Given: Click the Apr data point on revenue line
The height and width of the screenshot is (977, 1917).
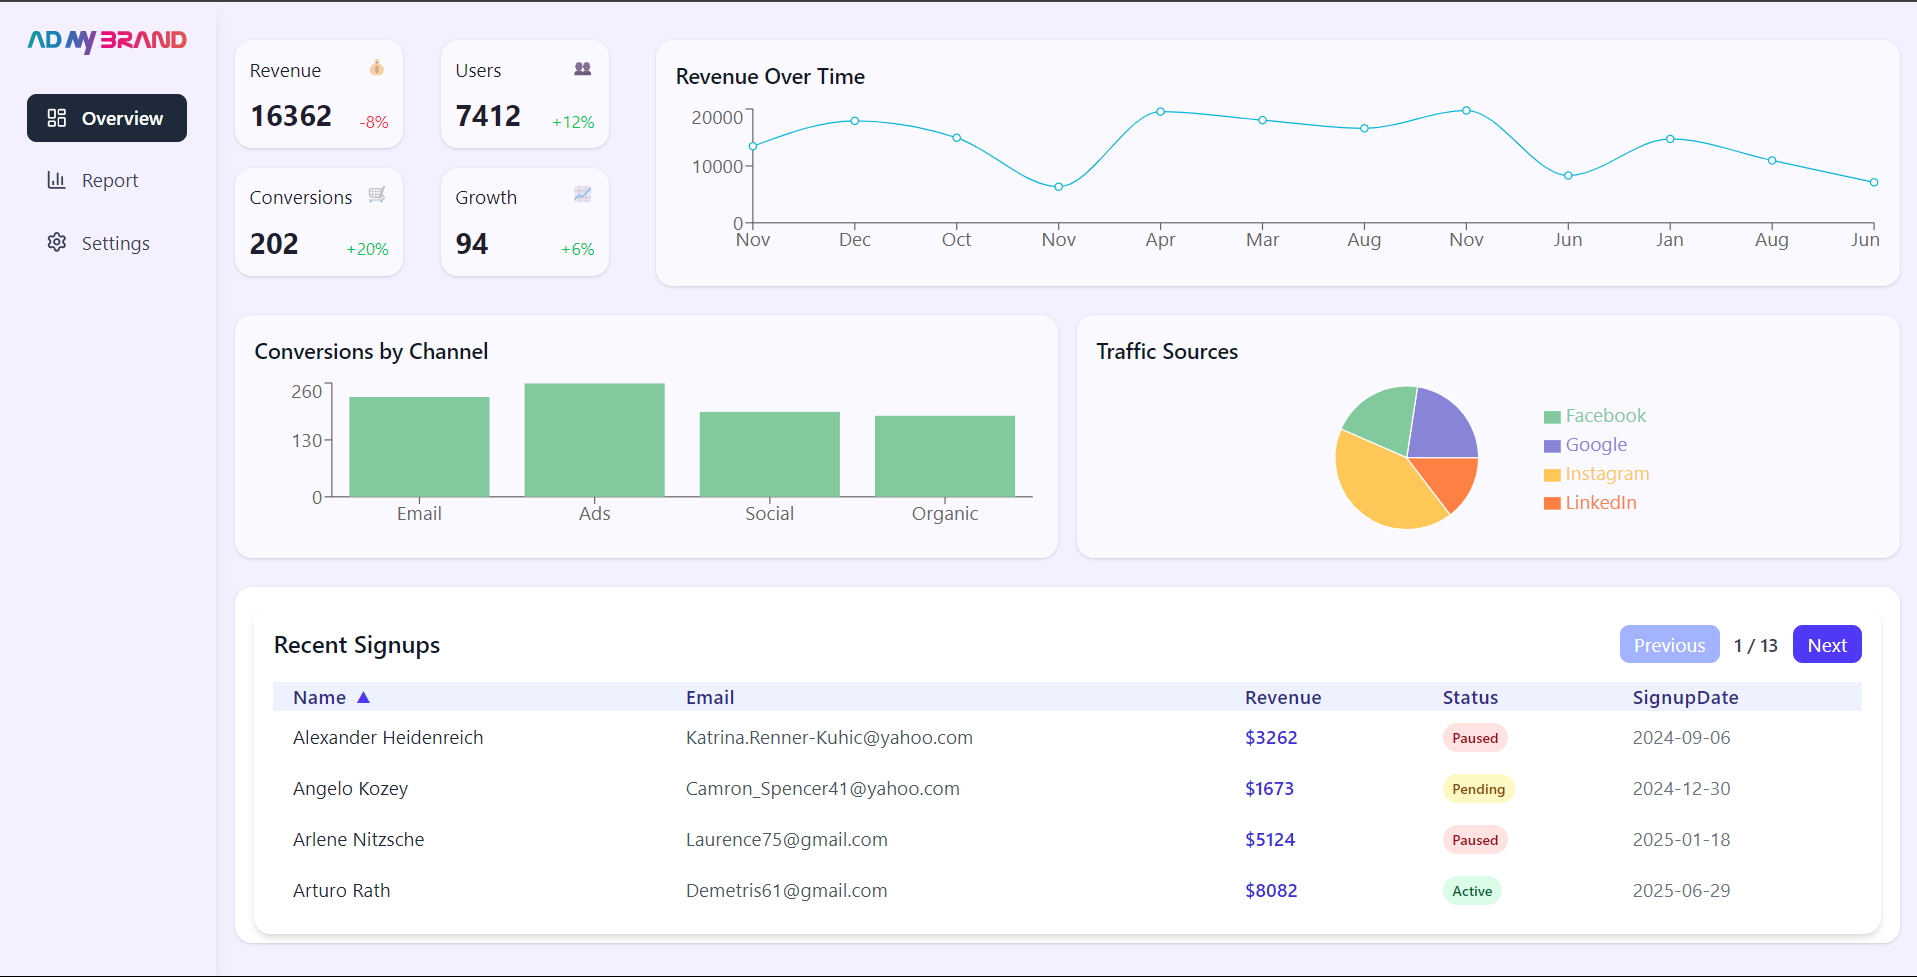Looking at the screenshot, I should coord(1160,112).
